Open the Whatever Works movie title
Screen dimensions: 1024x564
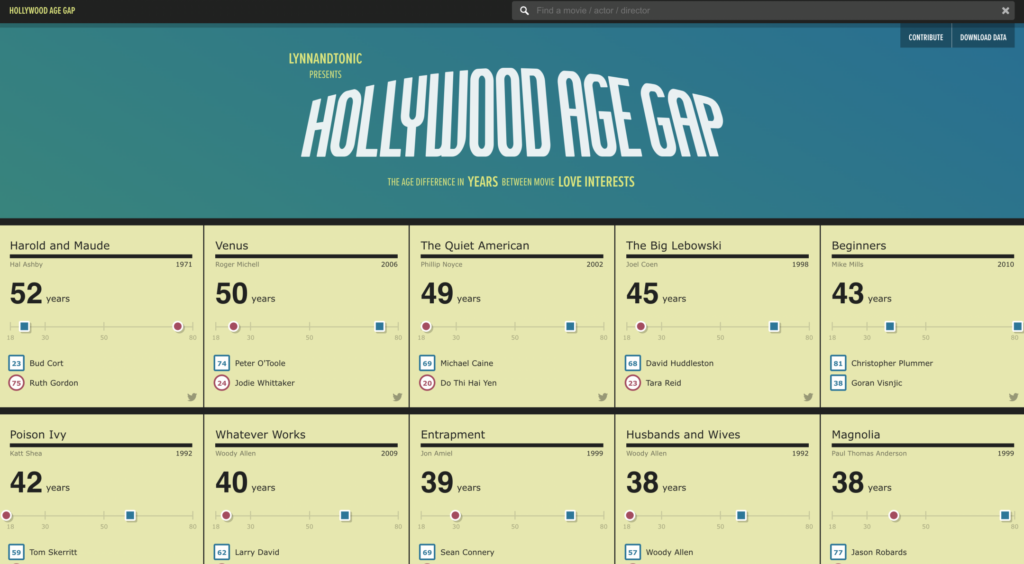pos(260,435)
